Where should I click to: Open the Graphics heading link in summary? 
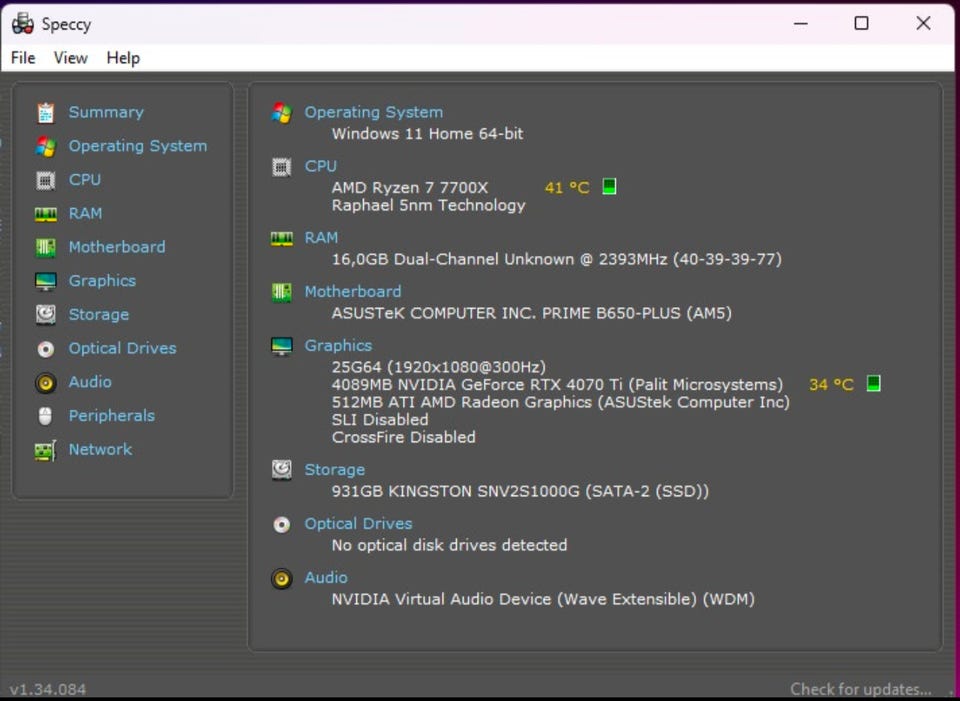(x=339, y=346)
